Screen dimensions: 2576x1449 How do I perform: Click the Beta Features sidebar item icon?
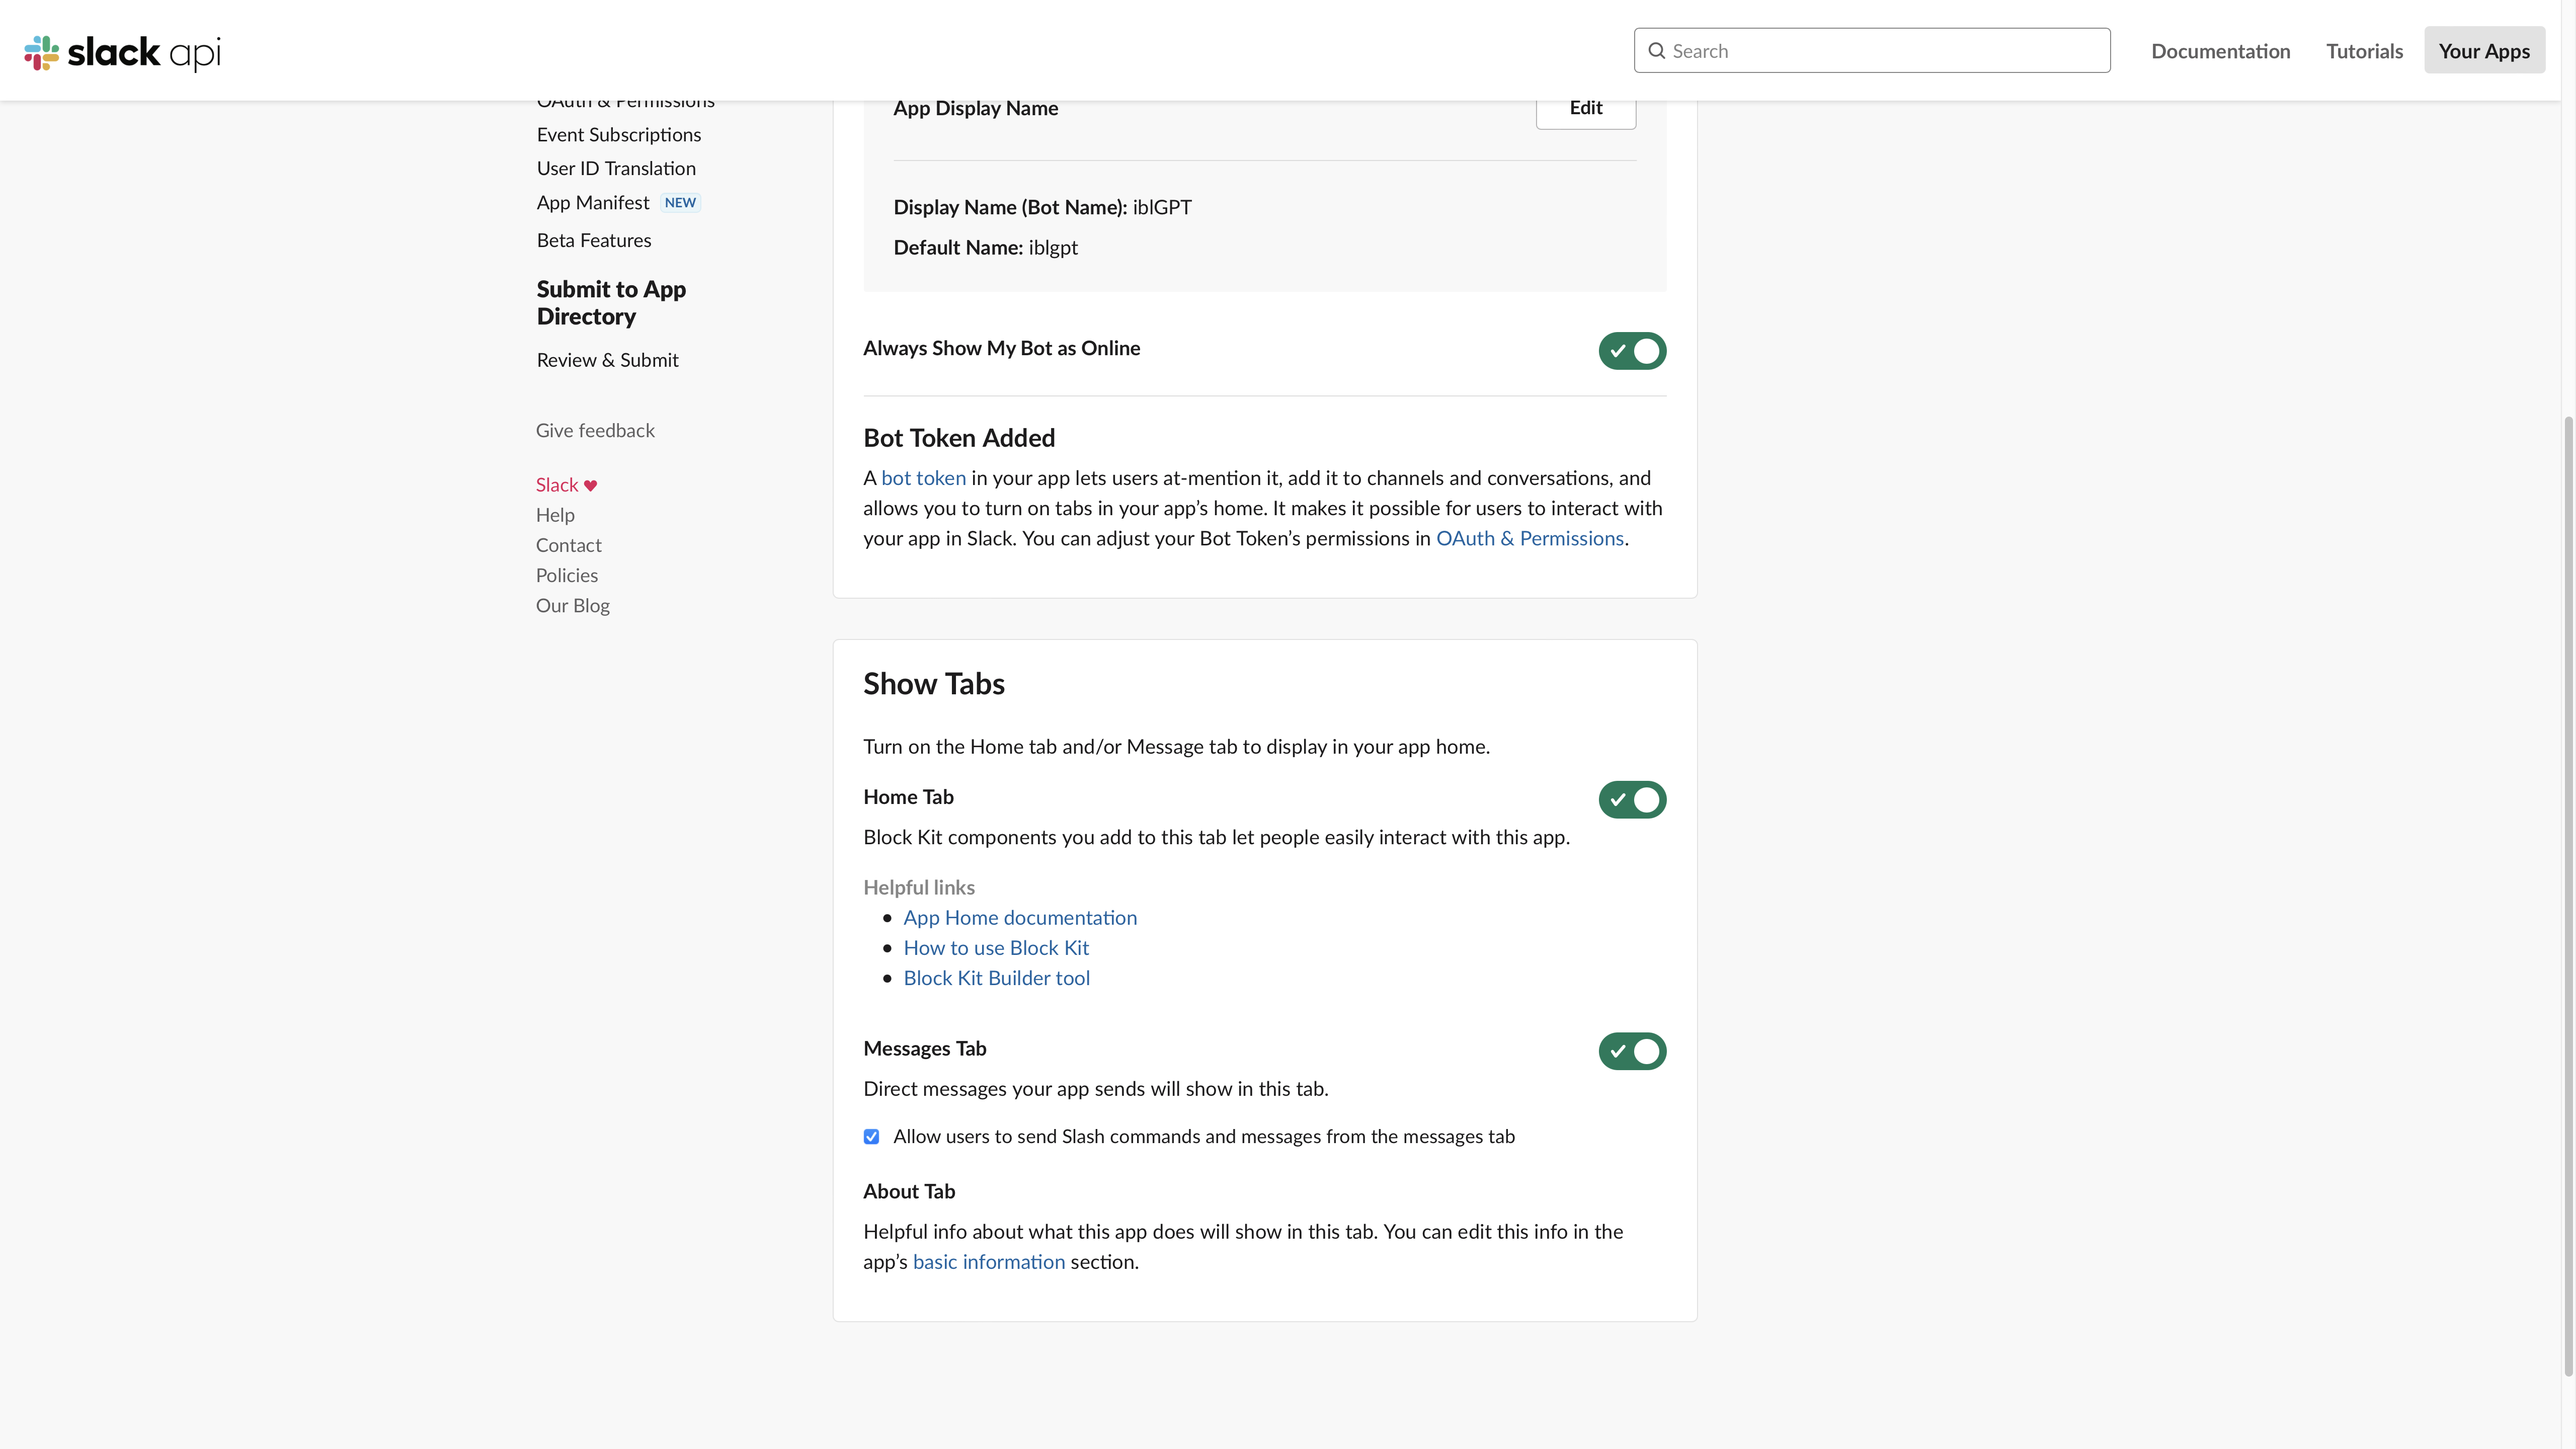coord(593,239)
